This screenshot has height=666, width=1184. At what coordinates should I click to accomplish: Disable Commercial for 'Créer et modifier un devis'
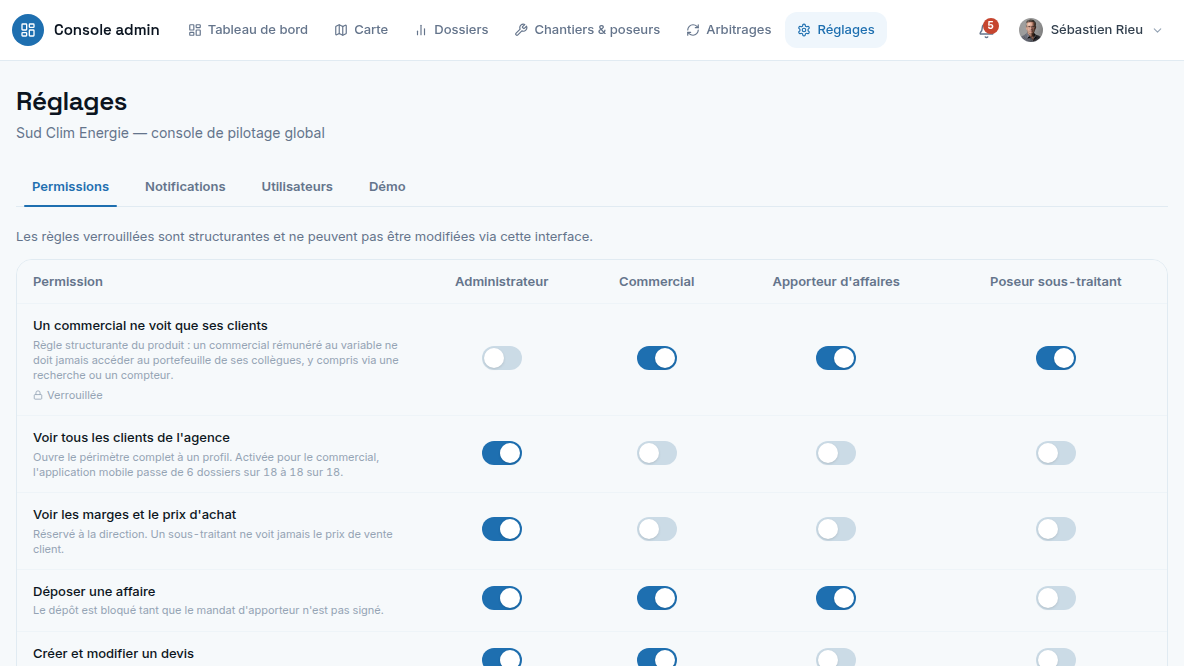tap(657, 657)
